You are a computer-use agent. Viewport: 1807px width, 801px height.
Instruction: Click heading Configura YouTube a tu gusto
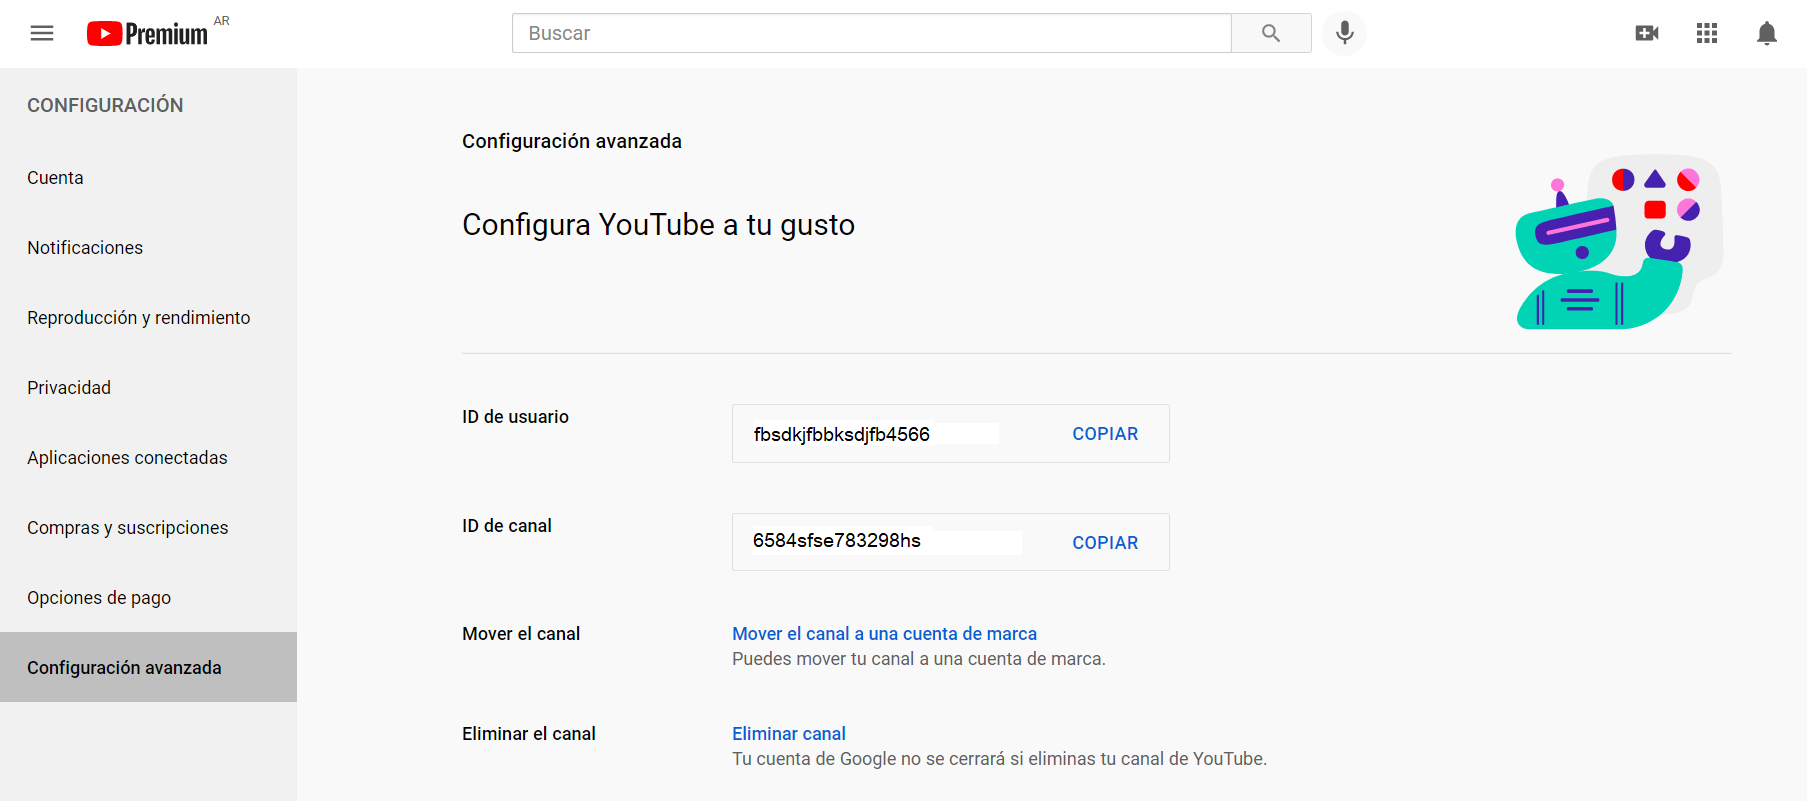(658, 225)
